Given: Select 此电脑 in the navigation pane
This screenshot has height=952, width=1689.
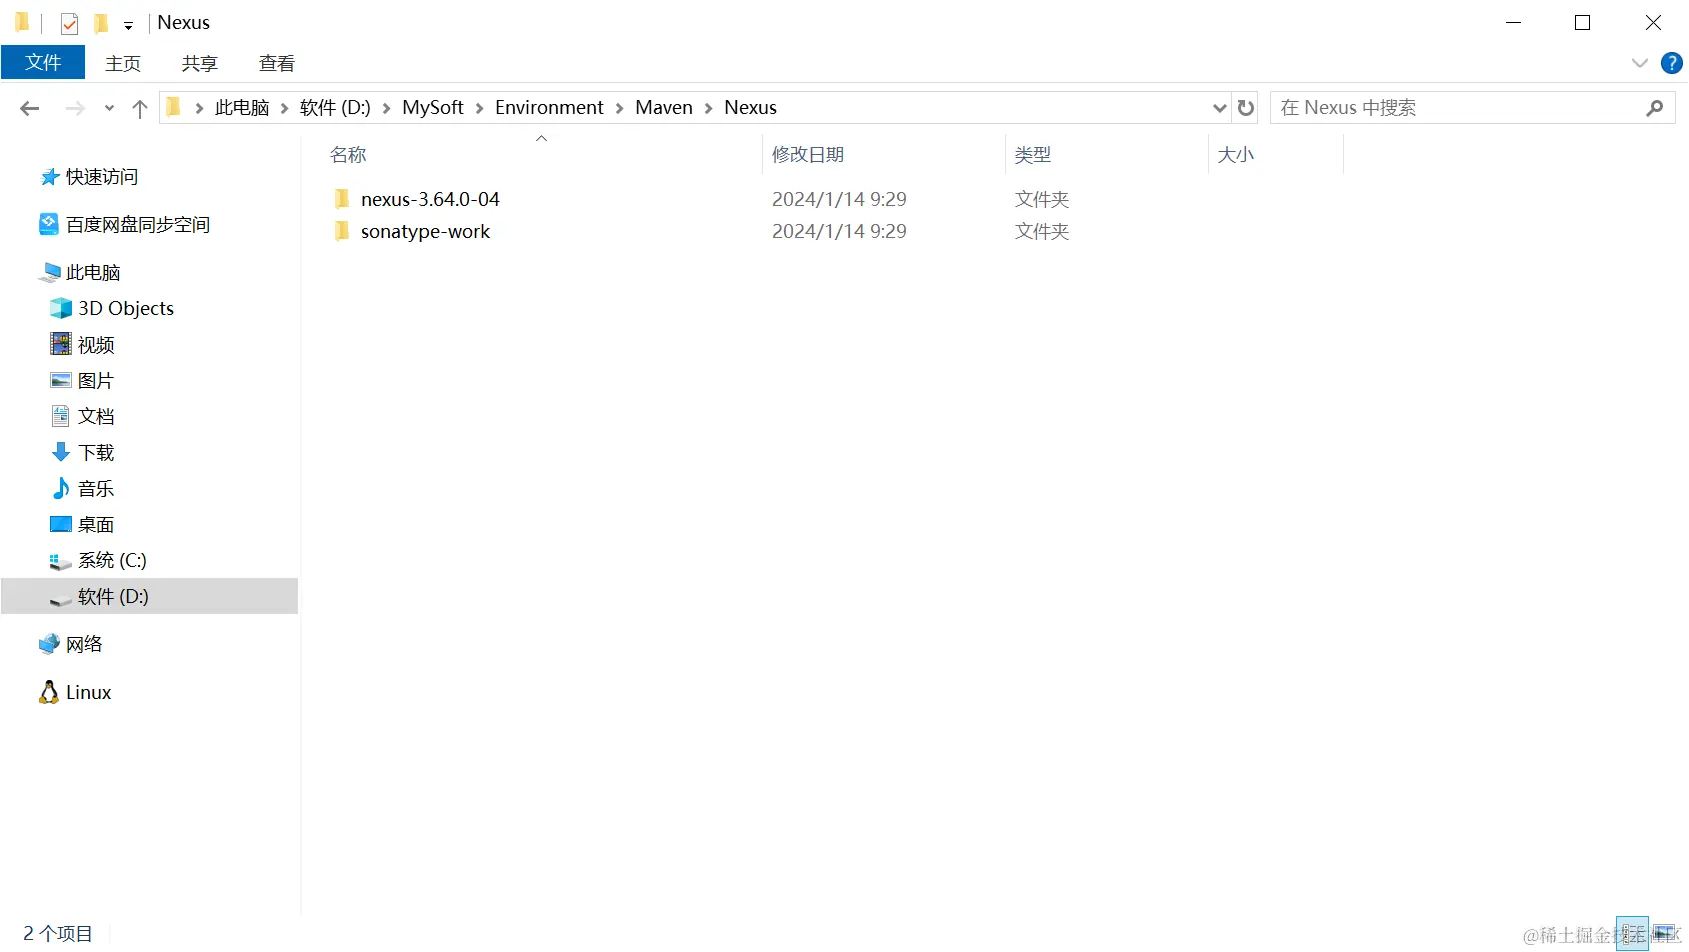Looking at the screenshot, I should click(x=93, y=273).
